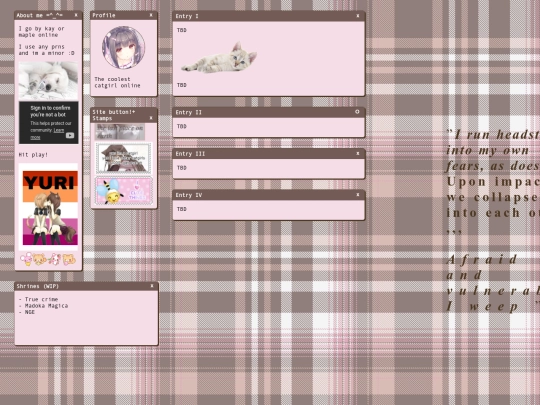Click the grey site button banner above the stamps

[120, 132]
